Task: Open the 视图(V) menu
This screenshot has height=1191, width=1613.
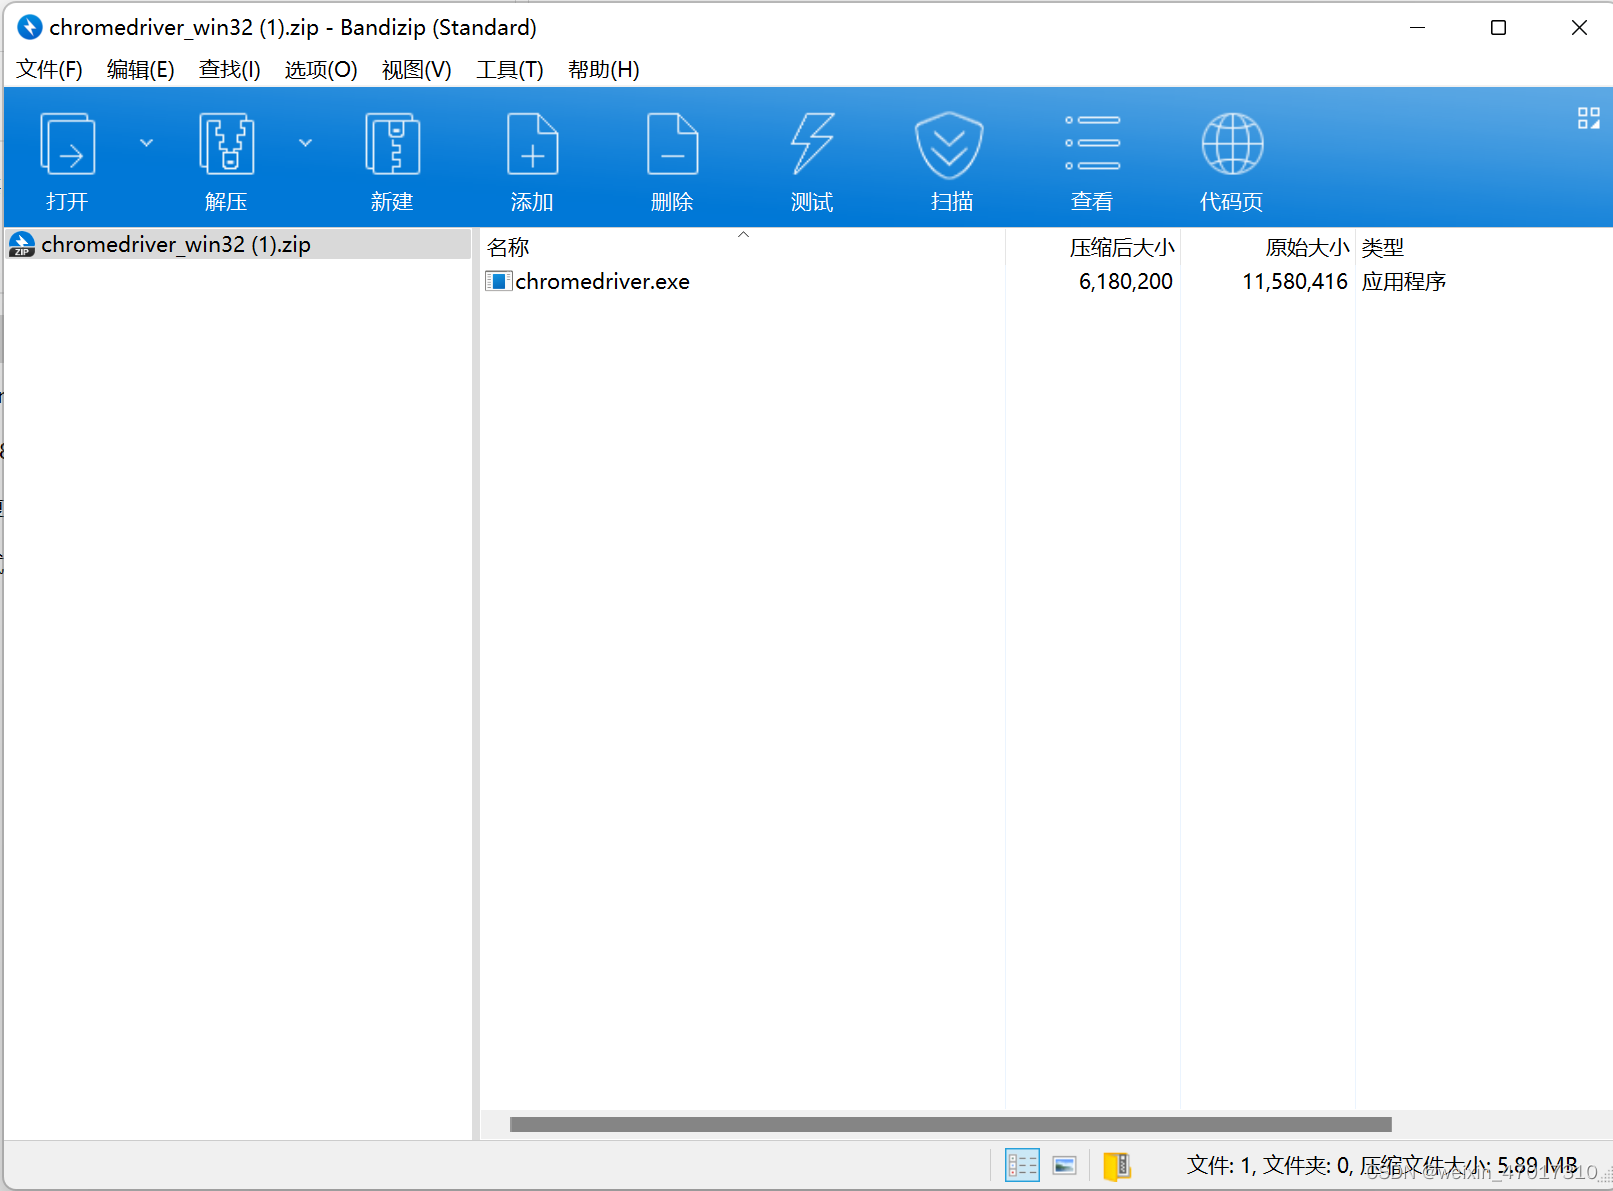Action: coord(416,69)
